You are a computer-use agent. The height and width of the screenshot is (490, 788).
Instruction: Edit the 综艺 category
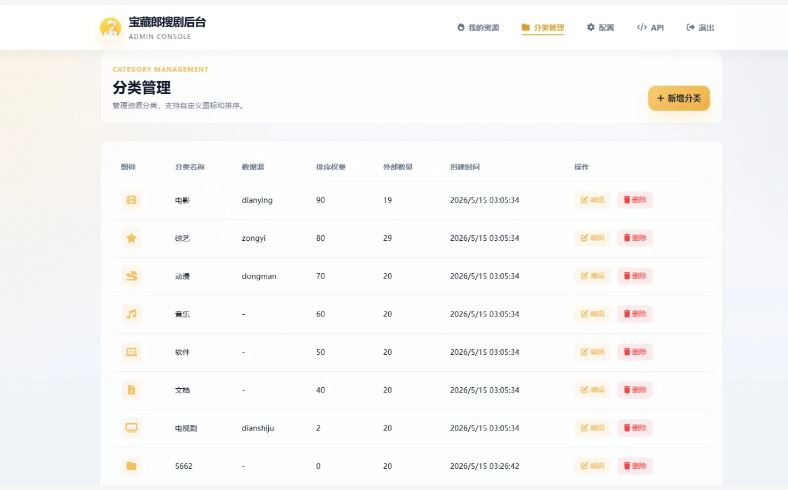pyautogui.click(x=592, y=238)
